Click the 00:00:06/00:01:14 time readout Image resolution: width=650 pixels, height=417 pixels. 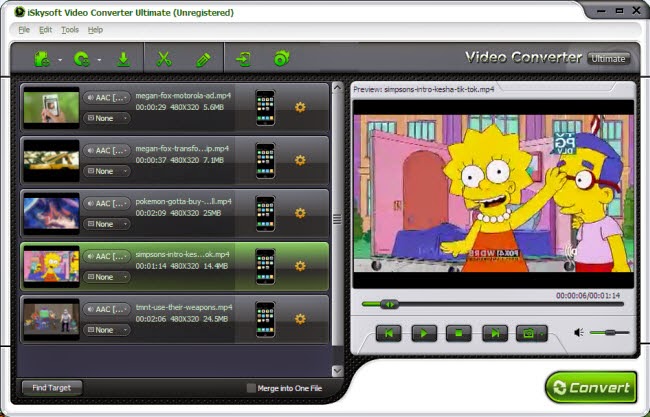(588, 296)
